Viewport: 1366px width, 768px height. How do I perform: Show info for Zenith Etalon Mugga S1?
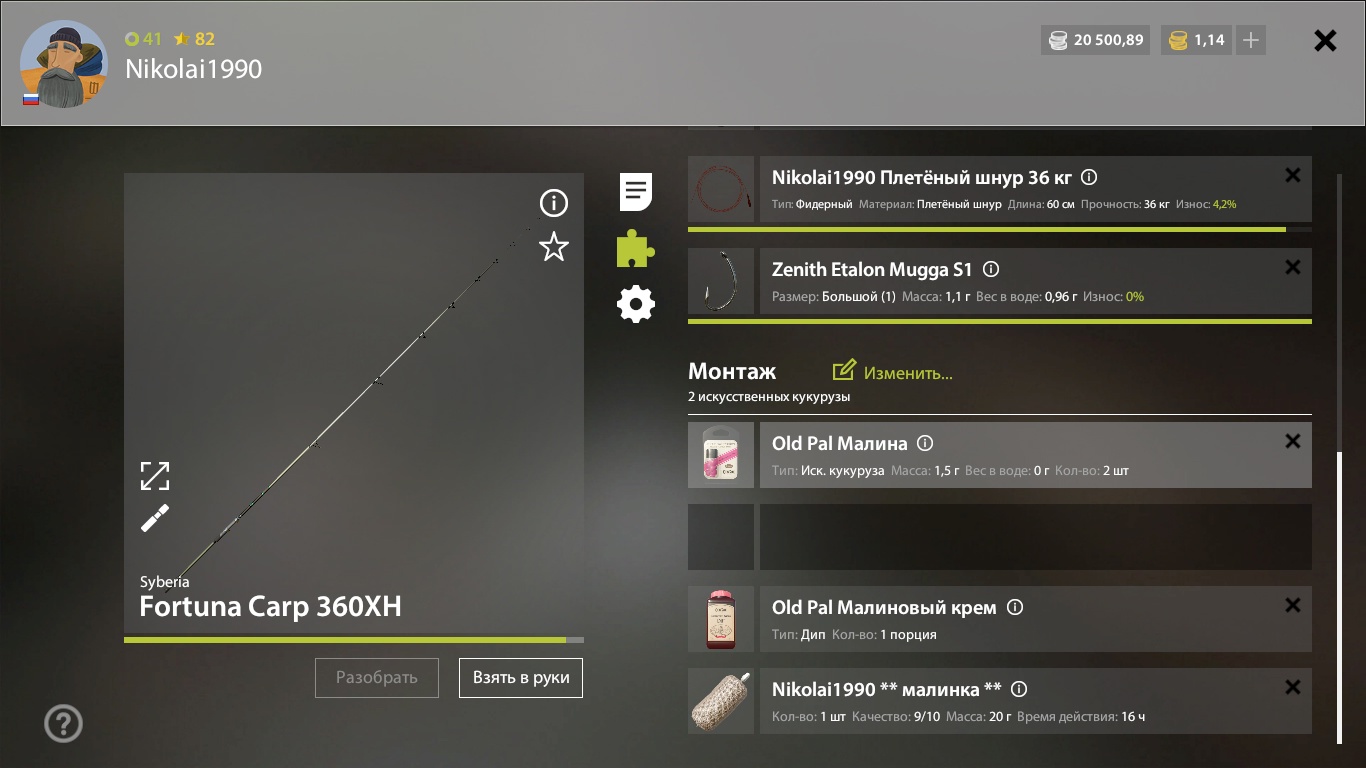coord(991,270)
